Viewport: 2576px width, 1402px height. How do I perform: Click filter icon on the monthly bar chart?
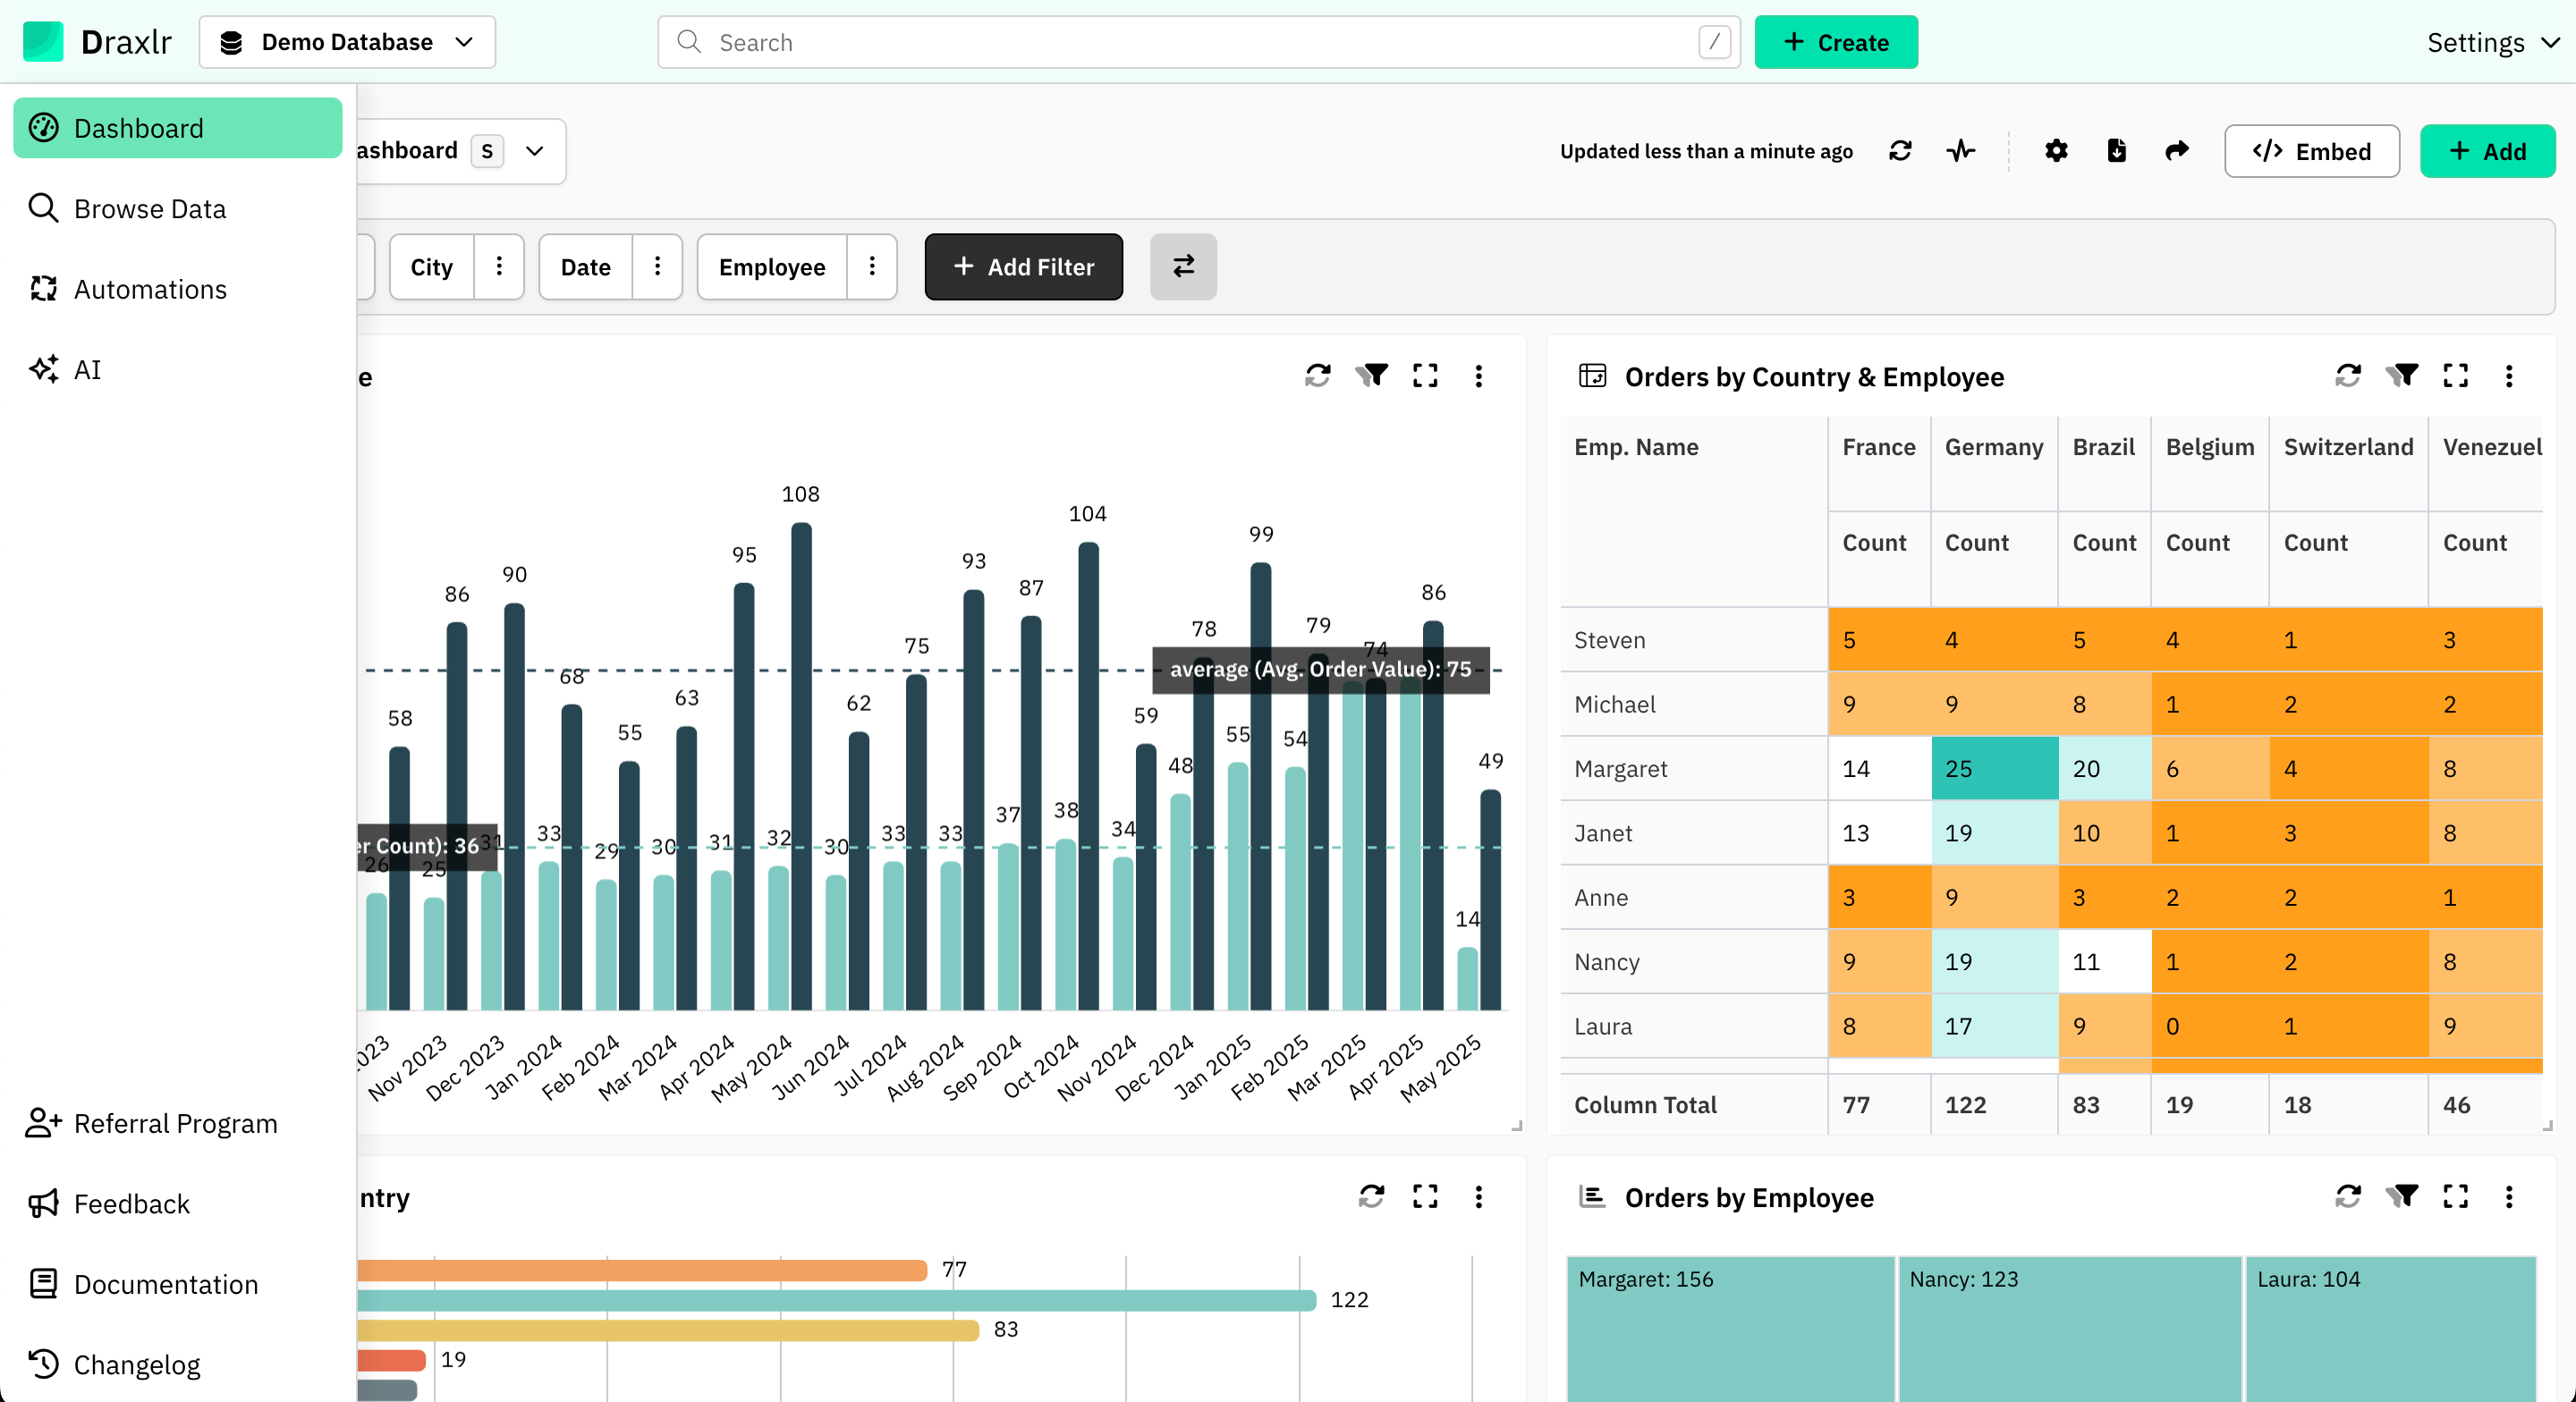(x=1372, y=376)
